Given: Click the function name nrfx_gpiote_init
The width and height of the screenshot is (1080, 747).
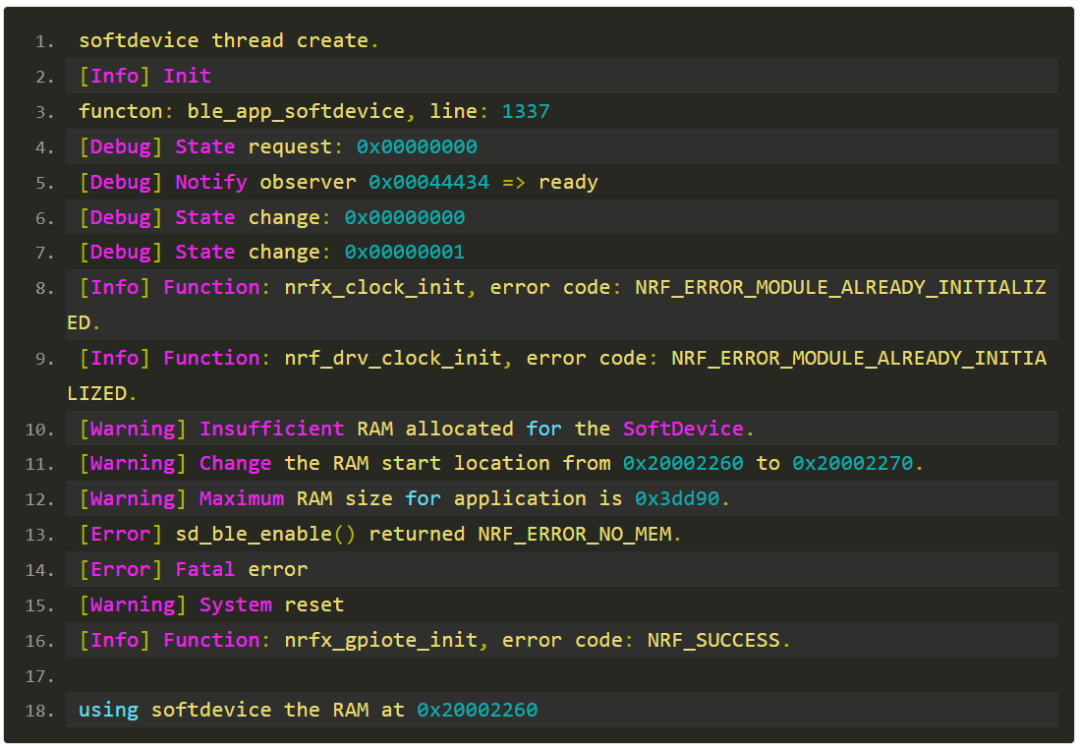Looking at the screenshot, I should pos(381,640).
